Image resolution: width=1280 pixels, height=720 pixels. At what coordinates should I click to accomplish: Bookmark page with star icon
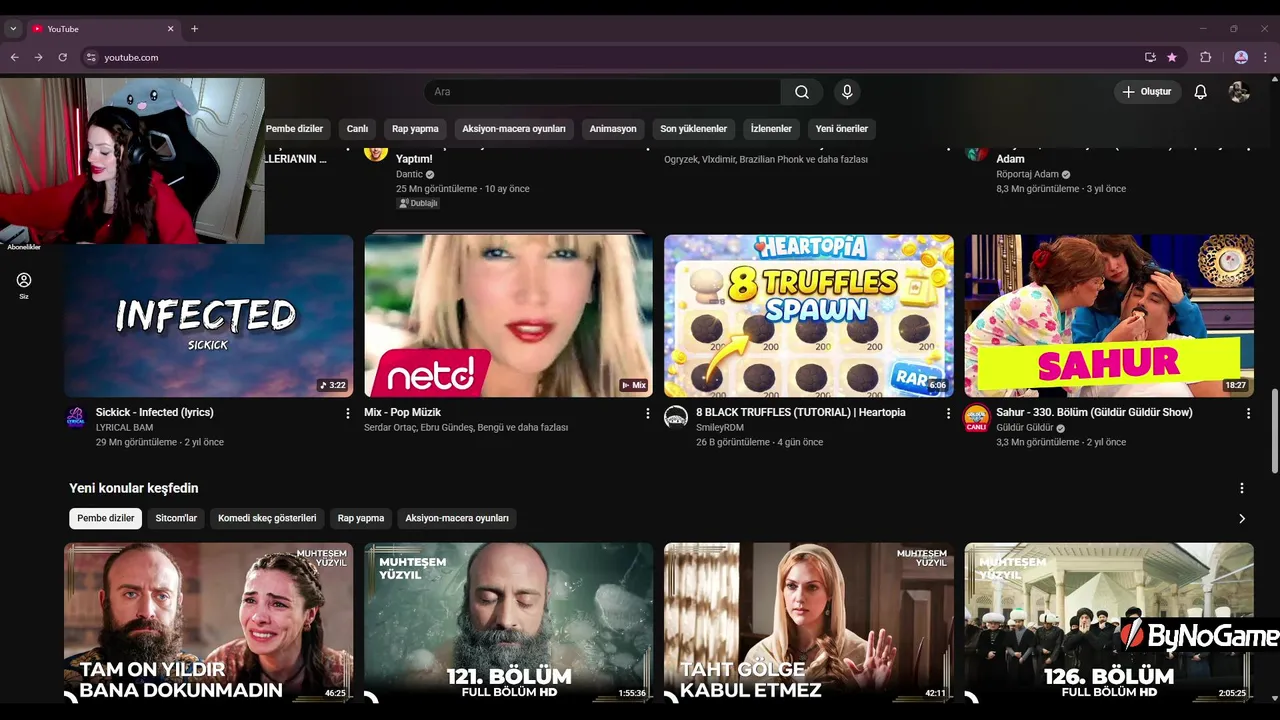coord(1172,57)
